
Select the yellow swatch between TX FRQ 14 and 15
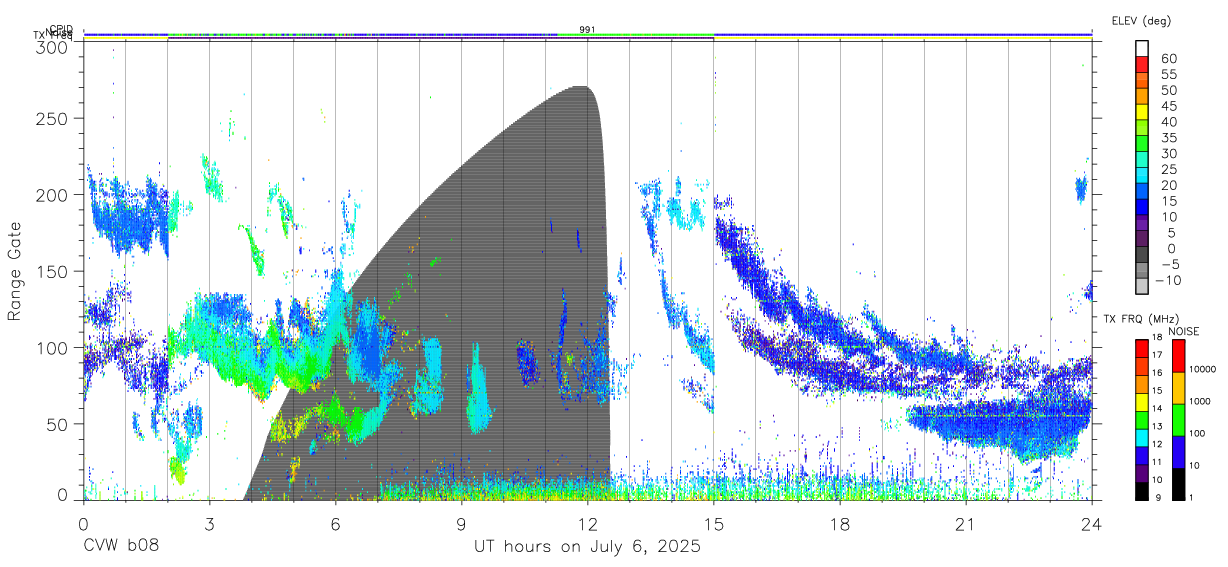click(1142, 400)
